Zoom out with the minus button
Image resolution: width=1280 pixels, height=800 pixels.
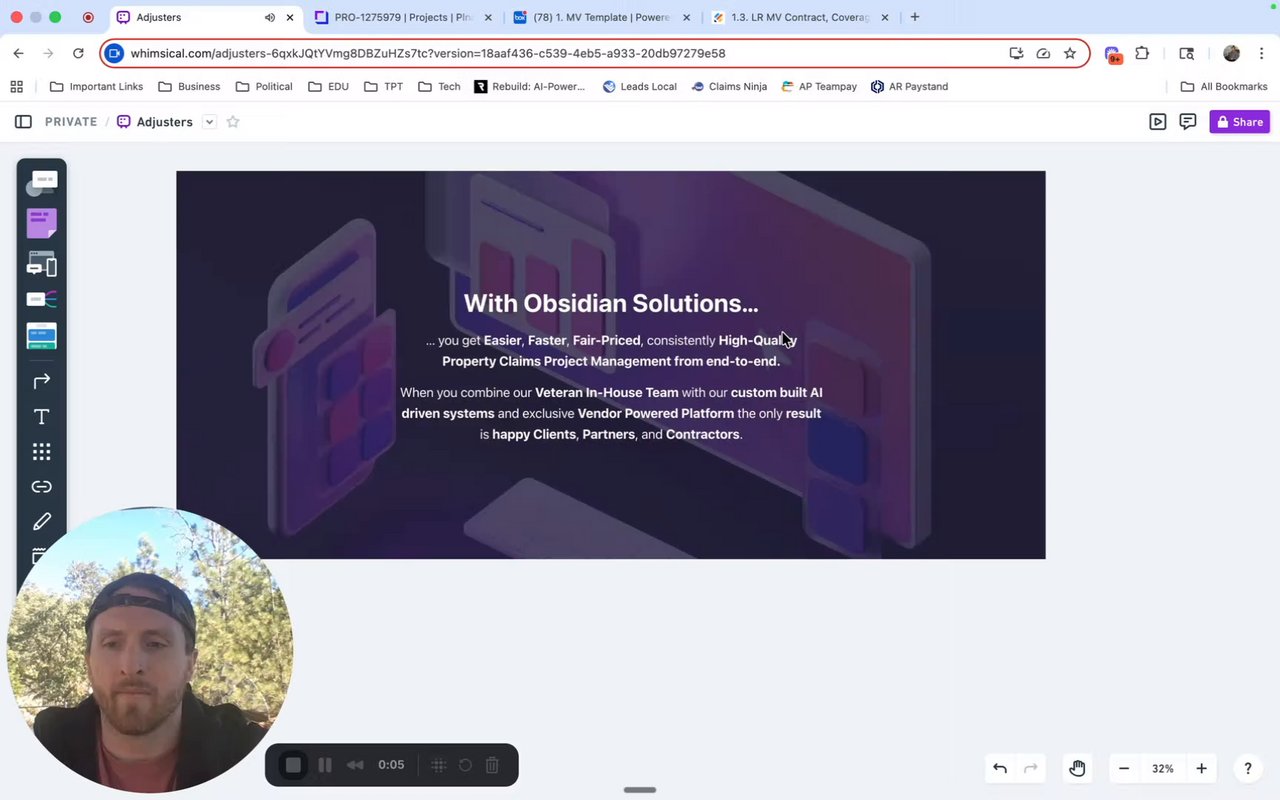pyautogui.click(x=1124, y=768)
